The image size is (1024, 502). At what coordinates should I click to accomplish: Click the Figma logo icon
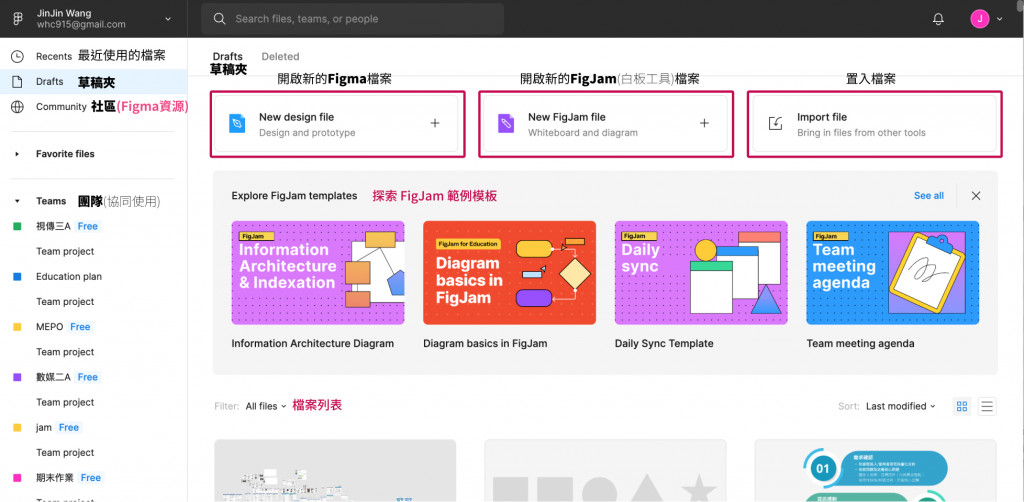pyautogui.click(x=18, y=19)
